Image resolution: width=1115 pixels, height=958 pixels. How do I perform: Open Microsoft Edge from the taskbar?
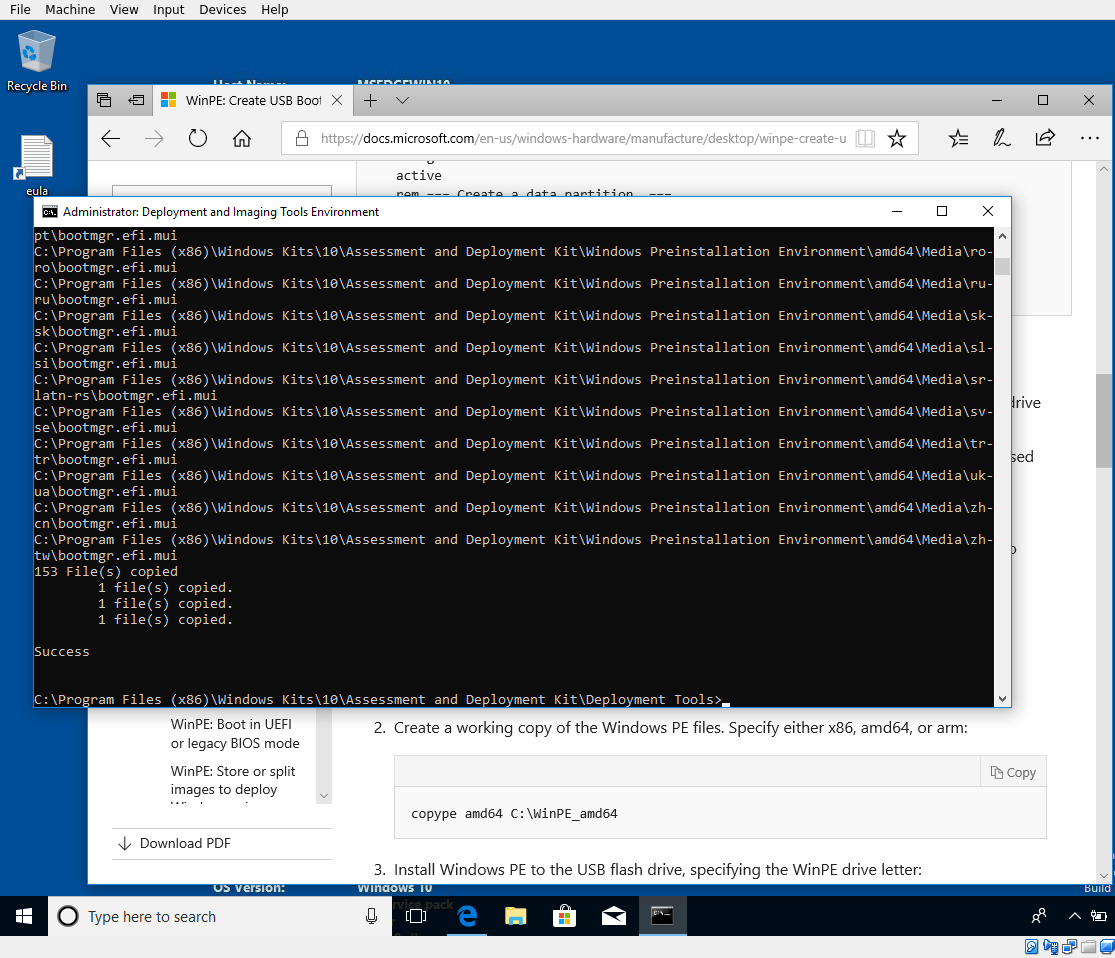(467, 916)
